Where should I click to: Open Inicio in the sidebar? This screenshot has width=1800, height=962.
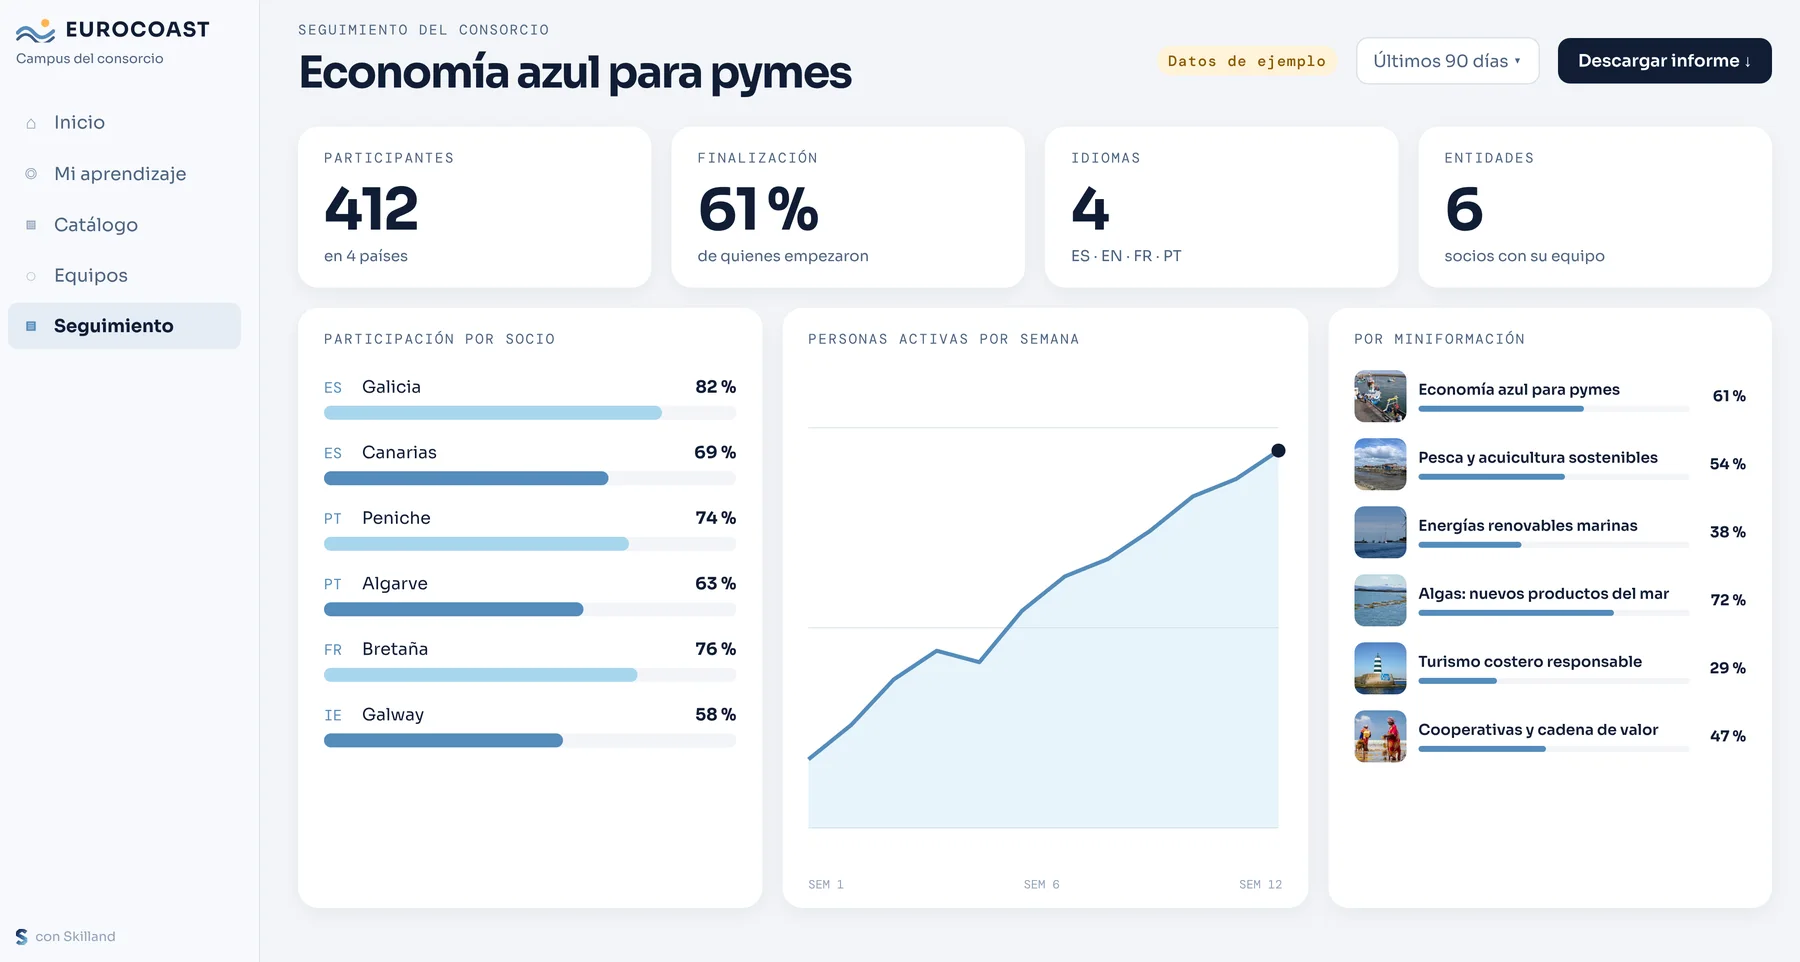point(124,122)
